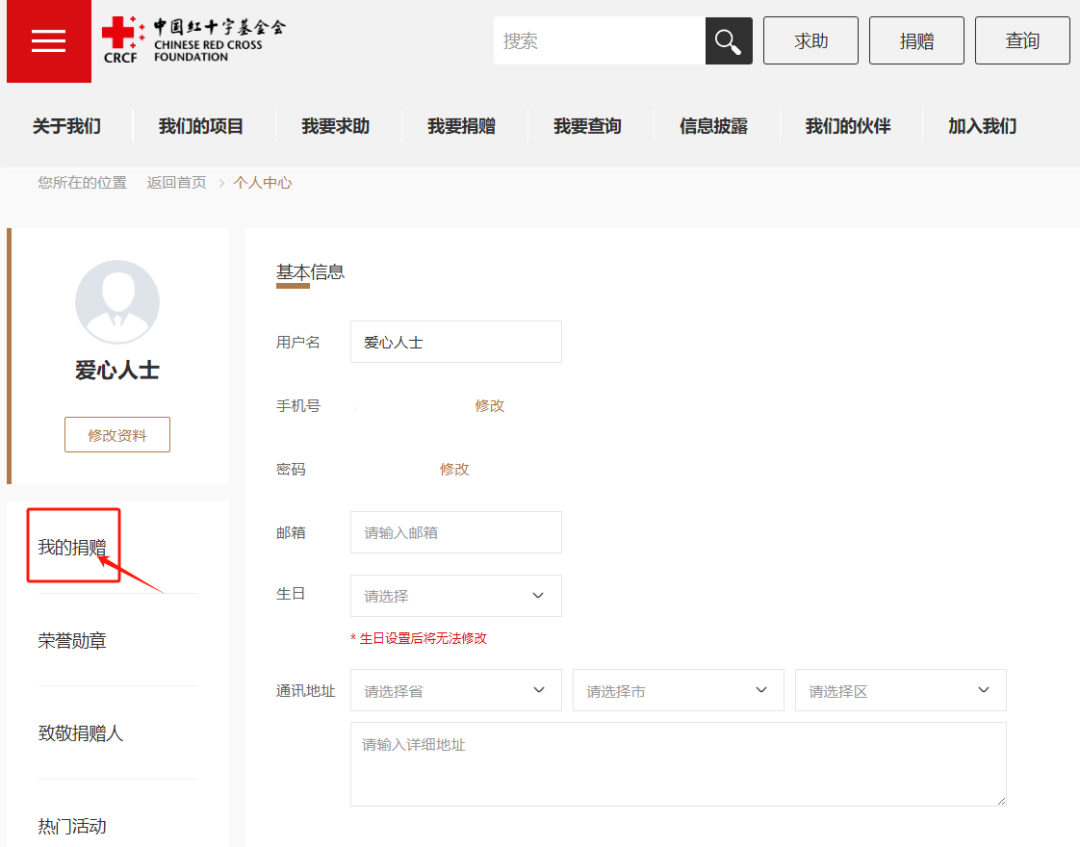Switch to the 信息披露 menu item

click(714, 126)
